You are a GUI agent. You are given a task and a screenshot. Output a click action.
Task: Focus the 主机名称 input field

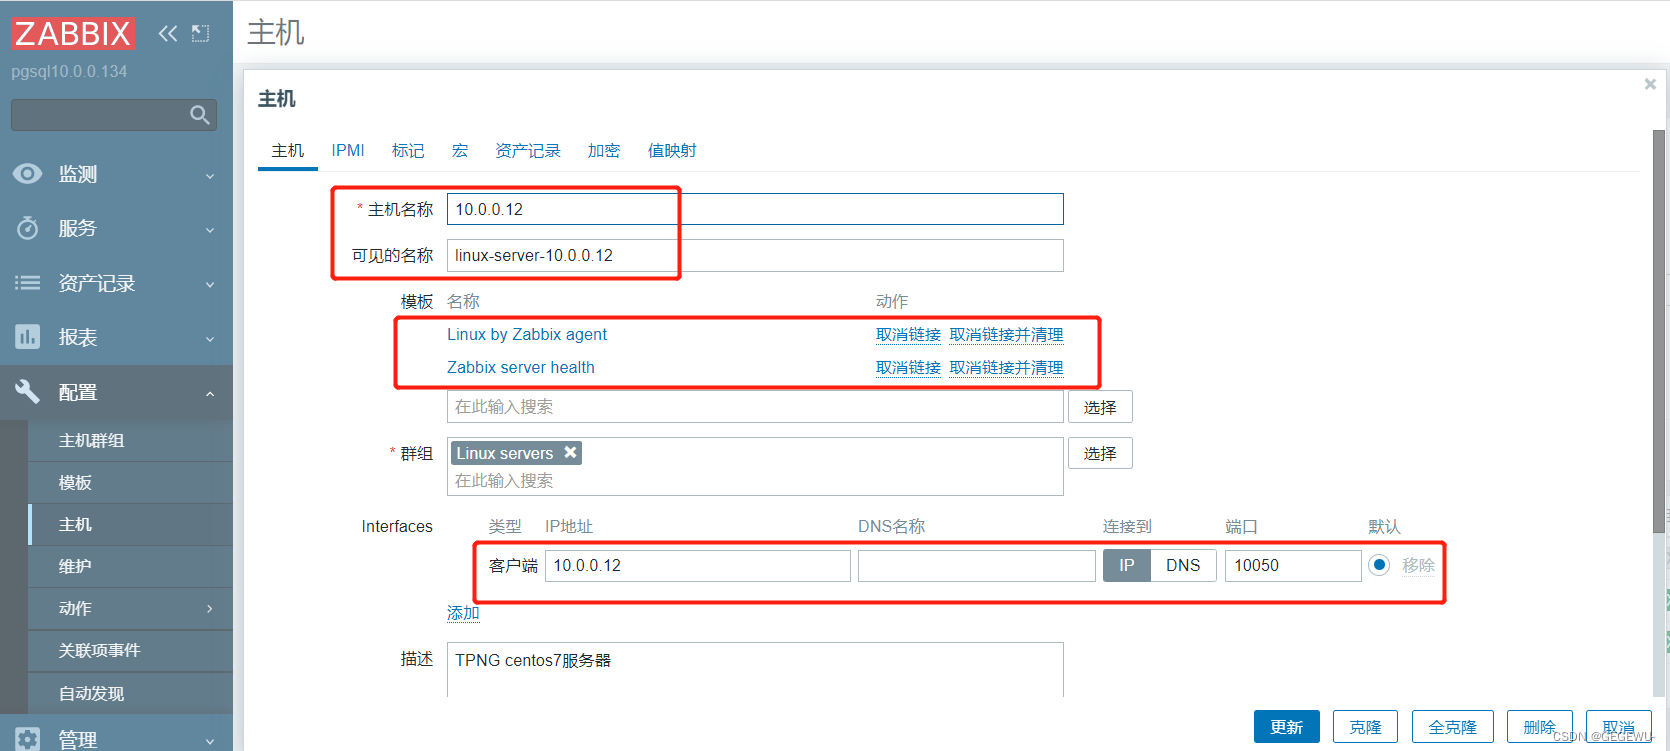(755, 209)
